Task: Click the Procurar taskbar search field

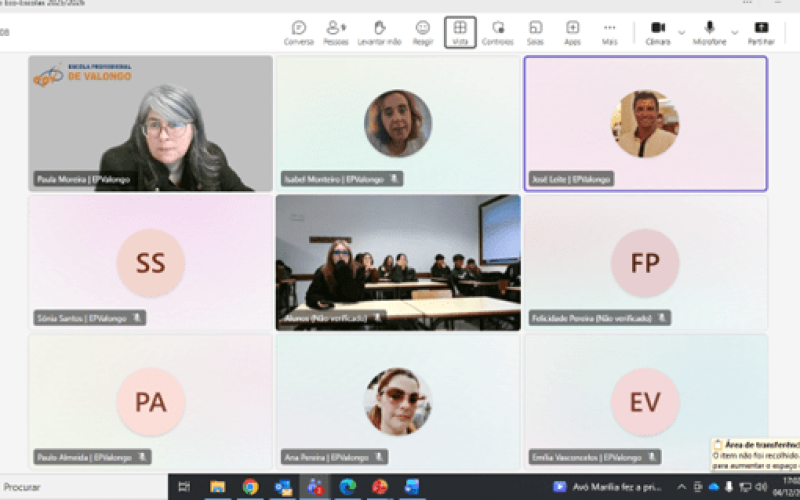Action: tap(84, 487)
